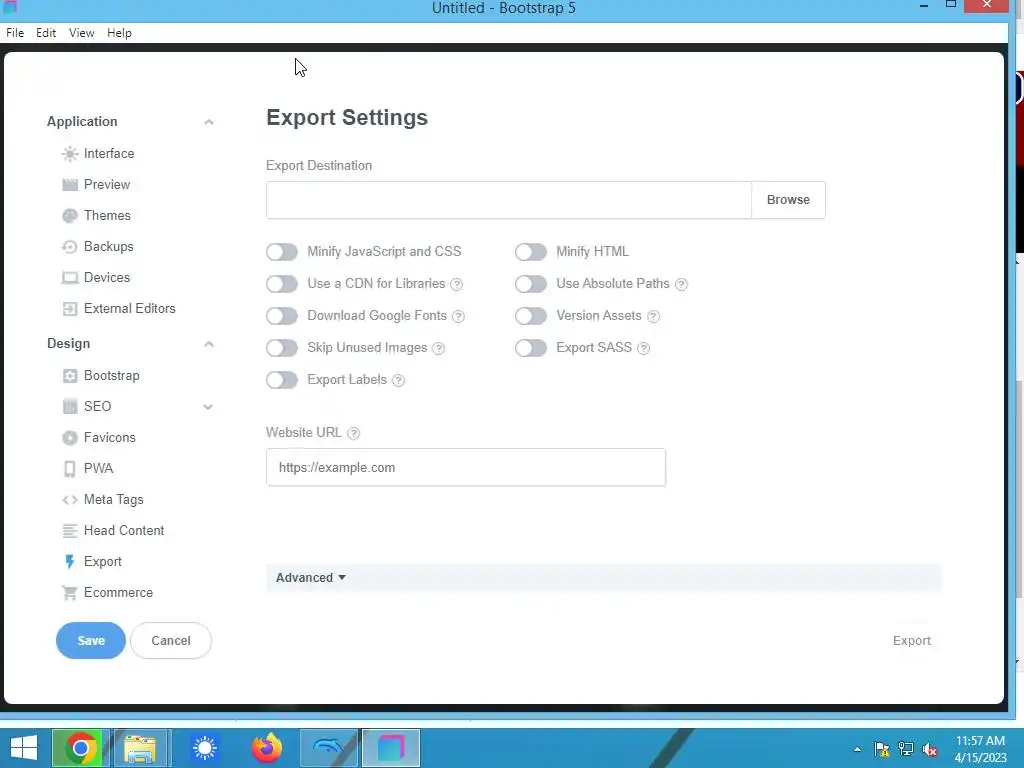This screenshot has height=768, width=1024.
Task: Click the Export lightning bolt icon
Action: (69, 562)
